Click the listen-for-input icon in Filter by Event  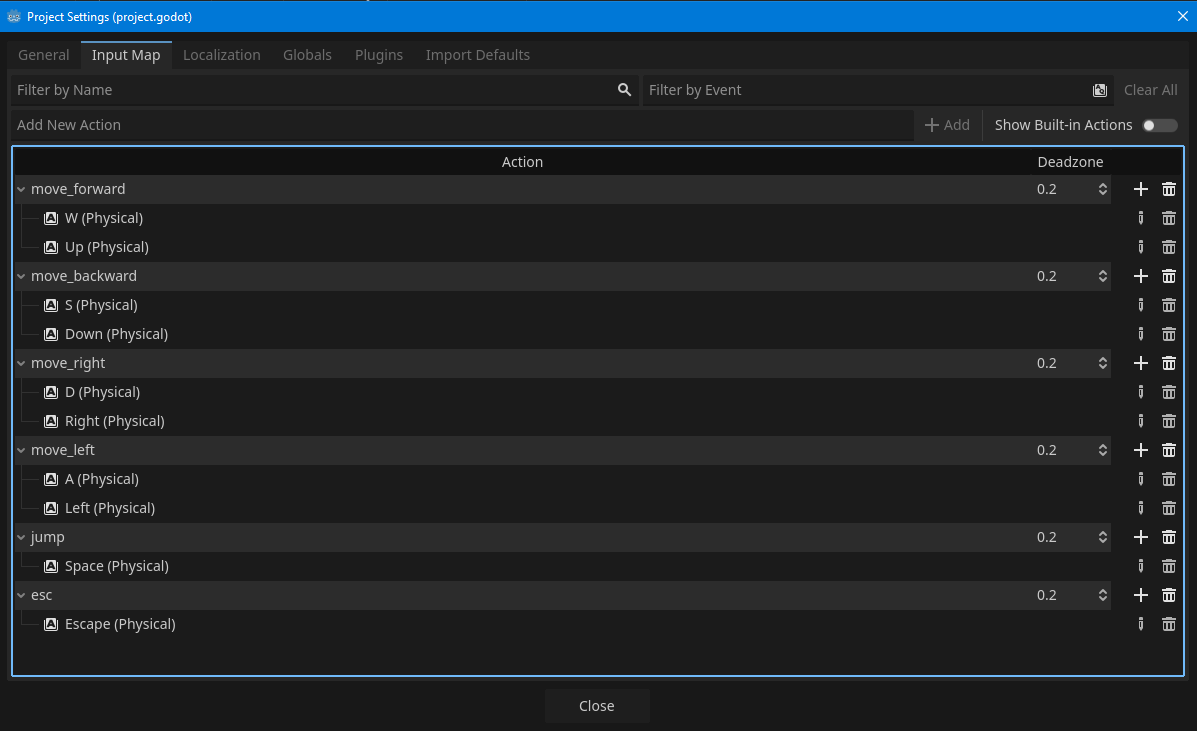click(1100, 90)
